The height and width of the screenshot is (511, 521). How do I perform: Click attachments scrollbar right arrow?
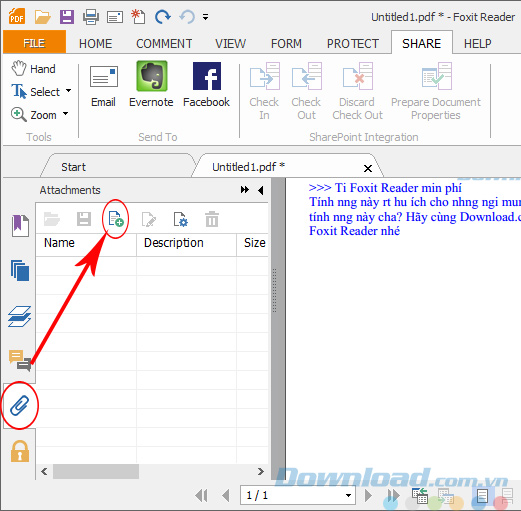(x=261, y=471)
